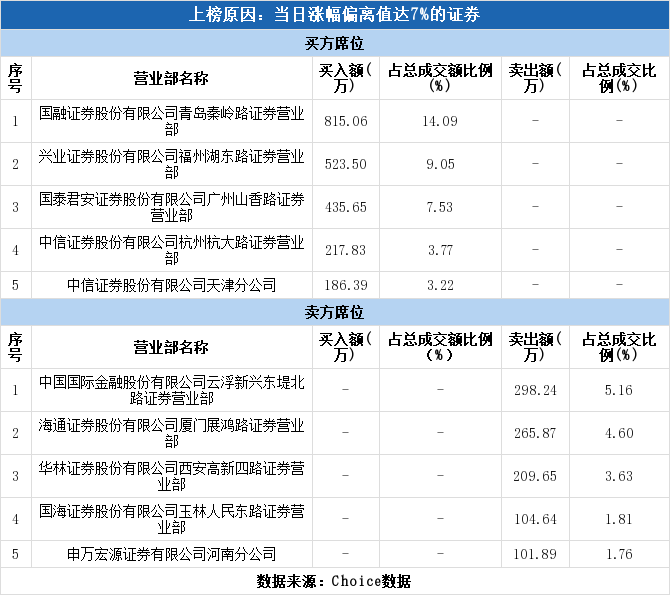
Task: Click sell percentage value 1.81
Action: (619, 519)
